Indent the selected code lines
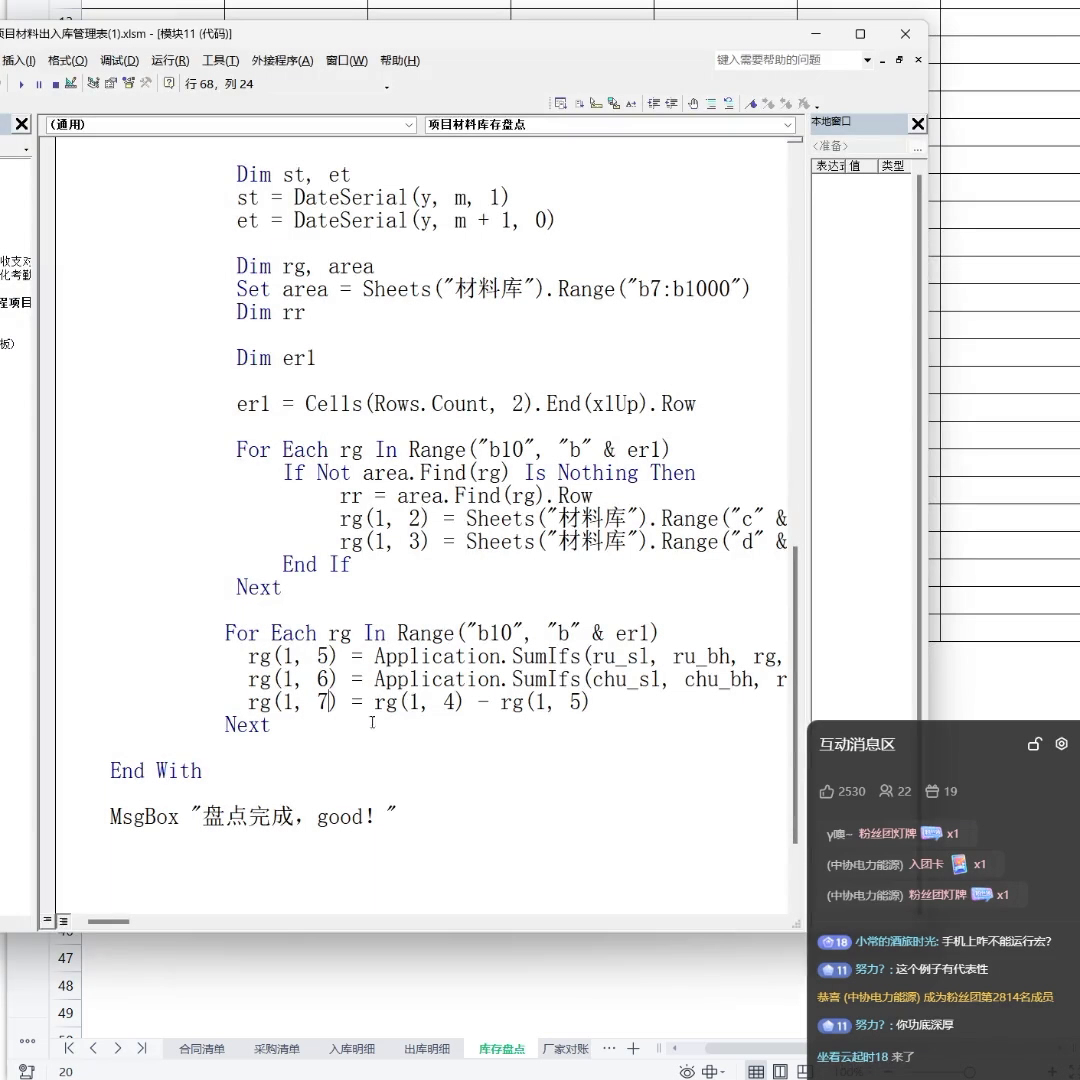1080x1080 pixels. [654, 103]
